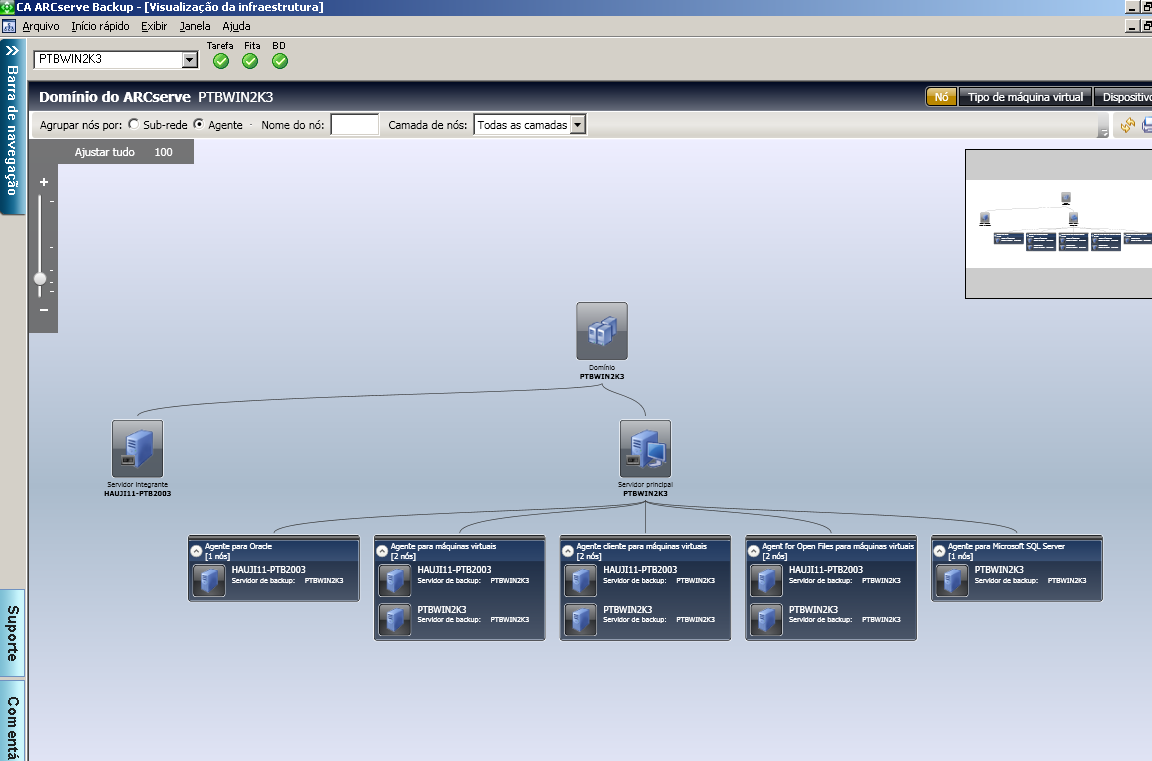This screenshot has width=1152, height=761.
Task: Click PTBWIN2K3 icon in Agent for Open Files
Action: [766, 619]
